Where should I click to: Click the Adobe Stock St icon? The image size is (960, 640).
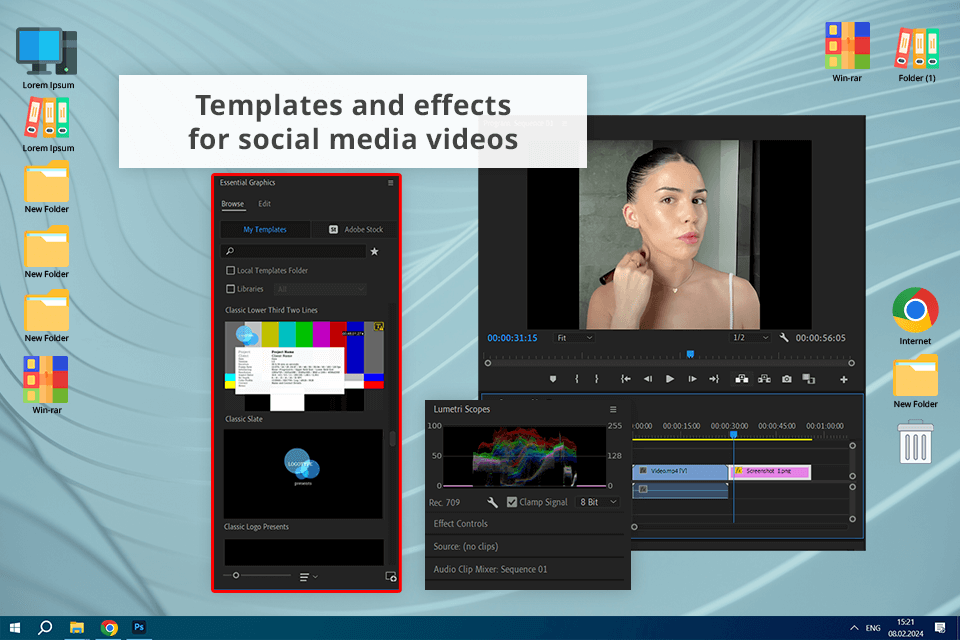pyautogui.click(x=333, y=230)
